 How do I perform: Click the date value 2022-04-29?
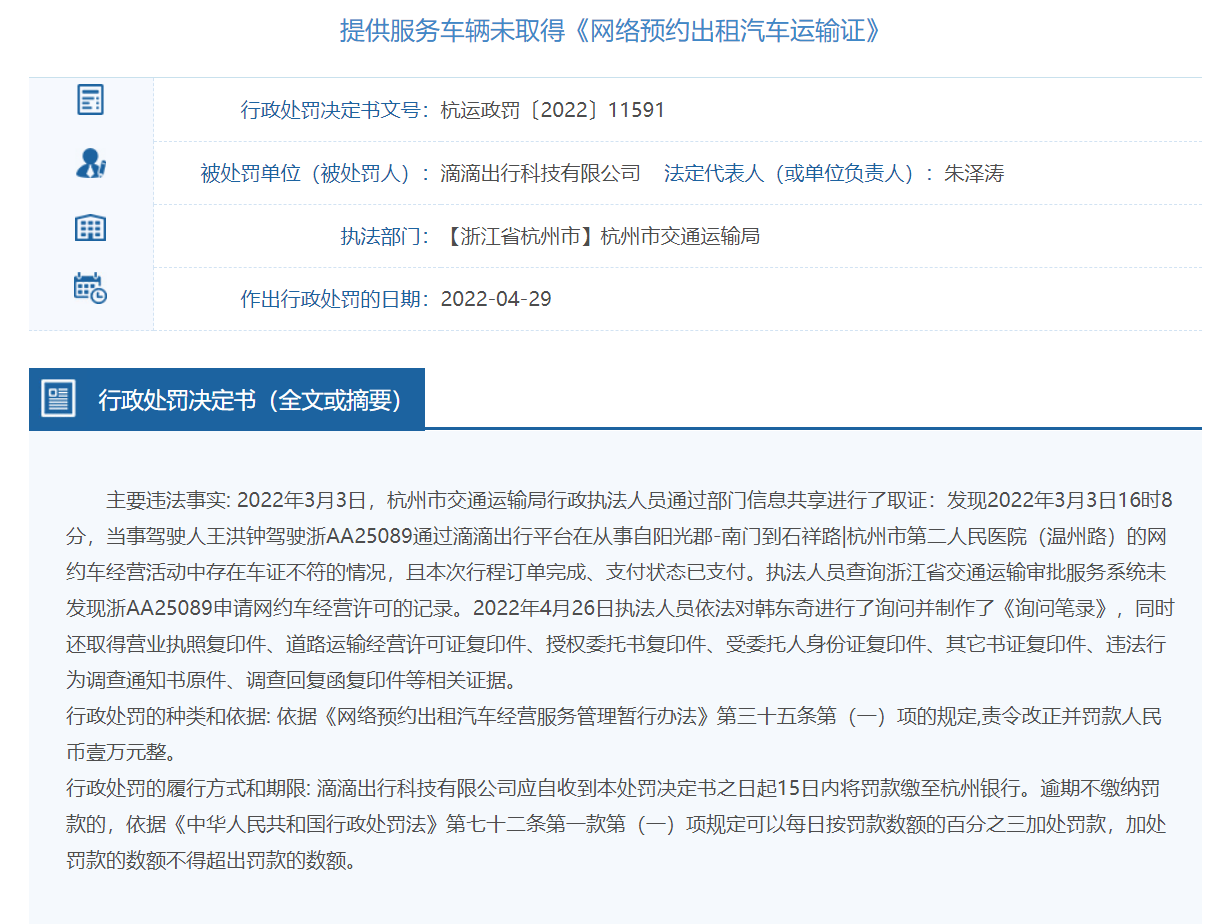click(x=496, y=299)
